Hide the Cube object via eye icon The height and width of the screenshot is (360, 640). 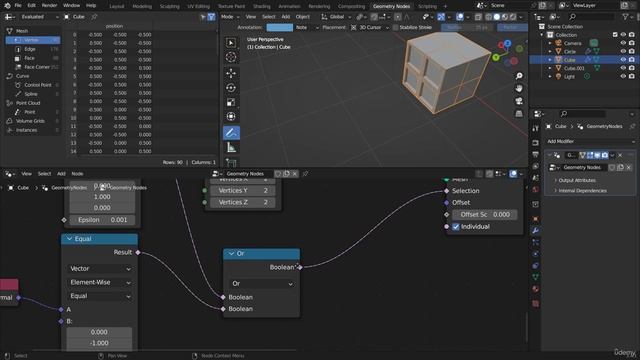point(623,60)
